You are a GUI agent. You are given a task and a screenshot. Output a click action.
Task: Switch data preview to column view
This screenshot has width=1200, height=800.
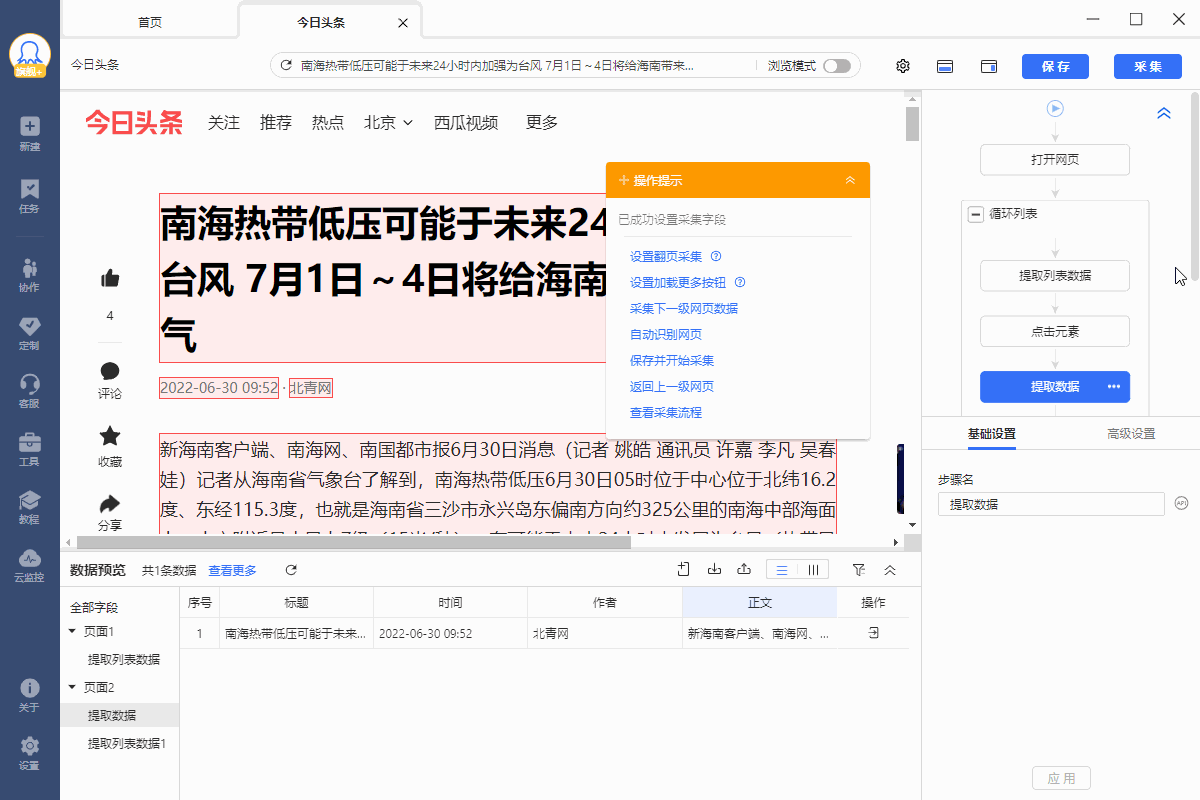(813, 570)
